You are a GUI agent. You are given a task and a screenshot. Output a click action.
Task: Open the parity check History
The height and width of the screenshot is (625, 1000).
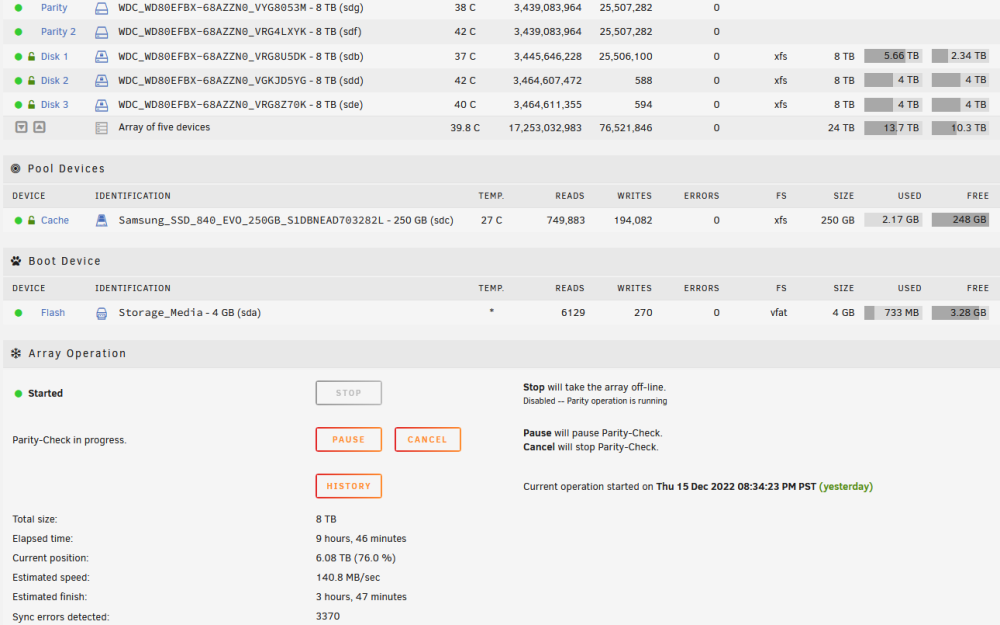349,487
